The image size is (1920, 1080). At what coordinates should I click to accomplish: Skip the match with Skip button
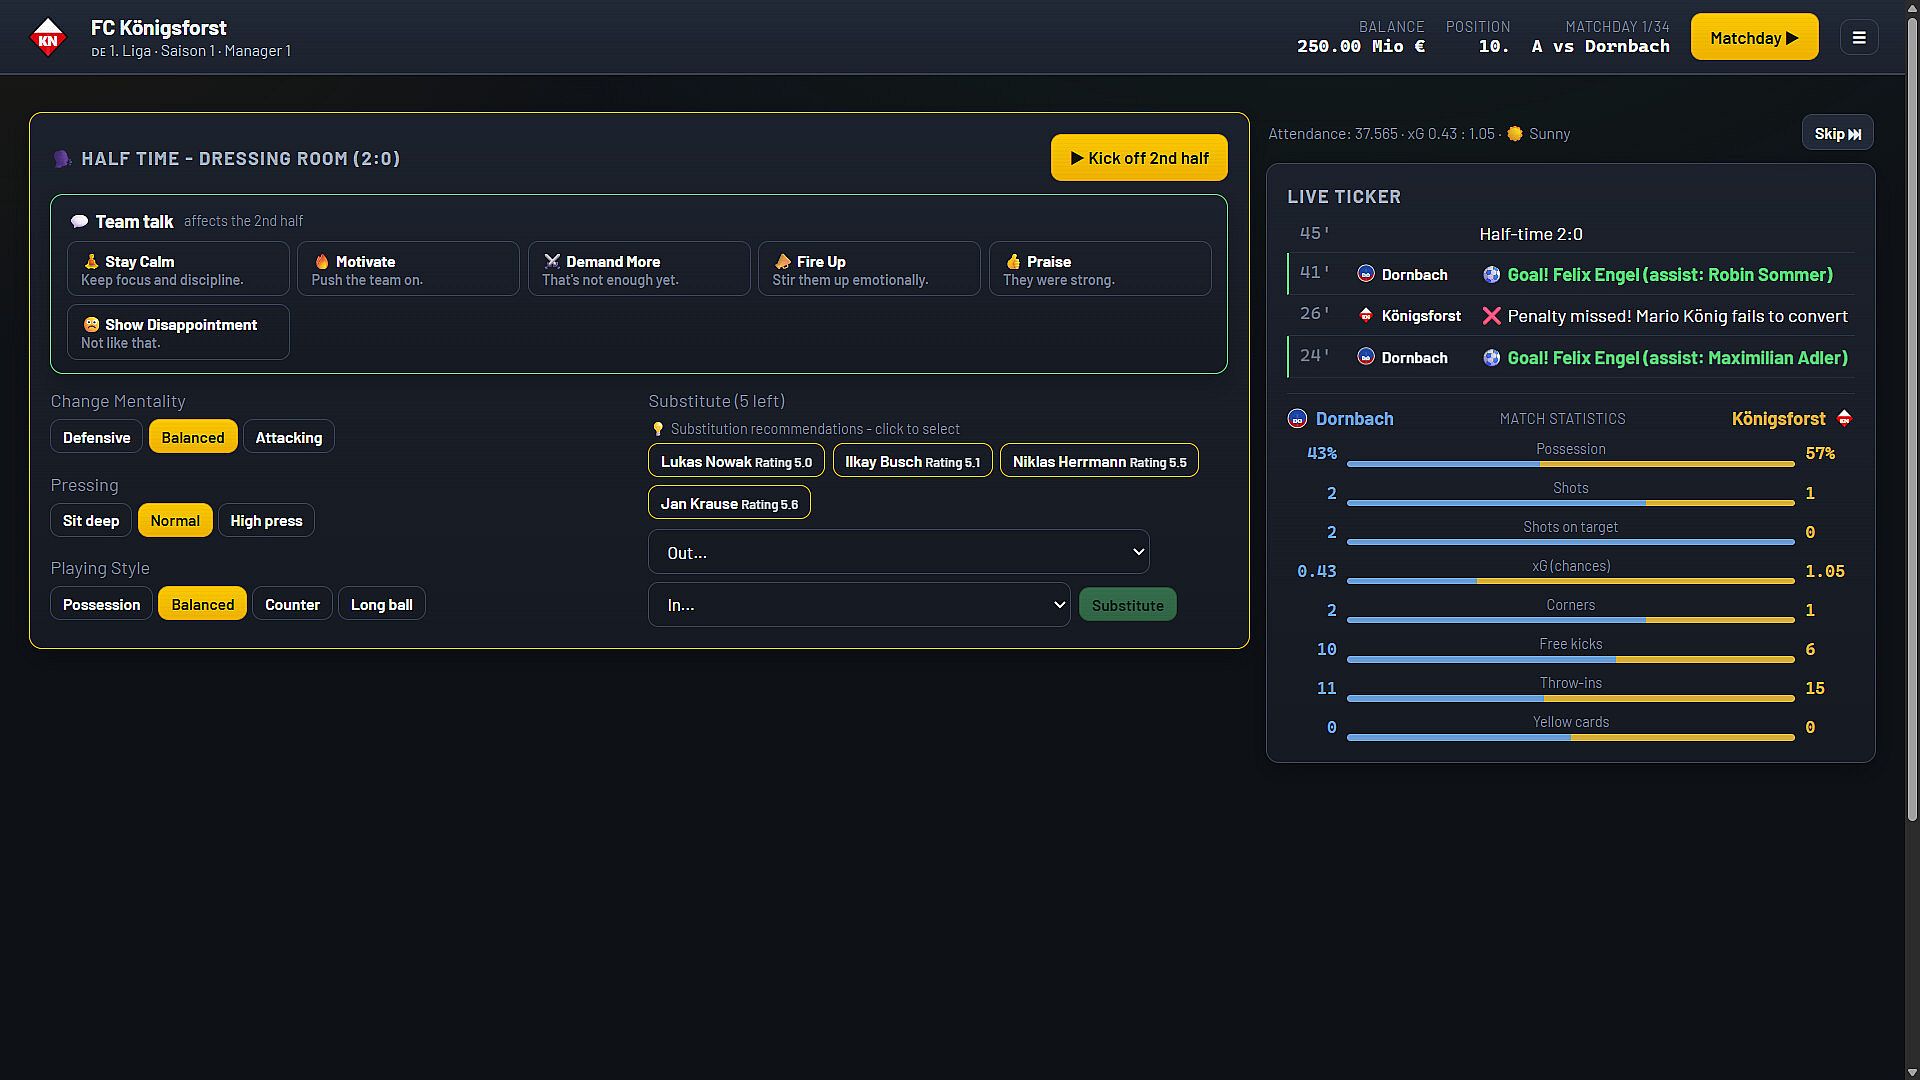(x=1837, y=133)
